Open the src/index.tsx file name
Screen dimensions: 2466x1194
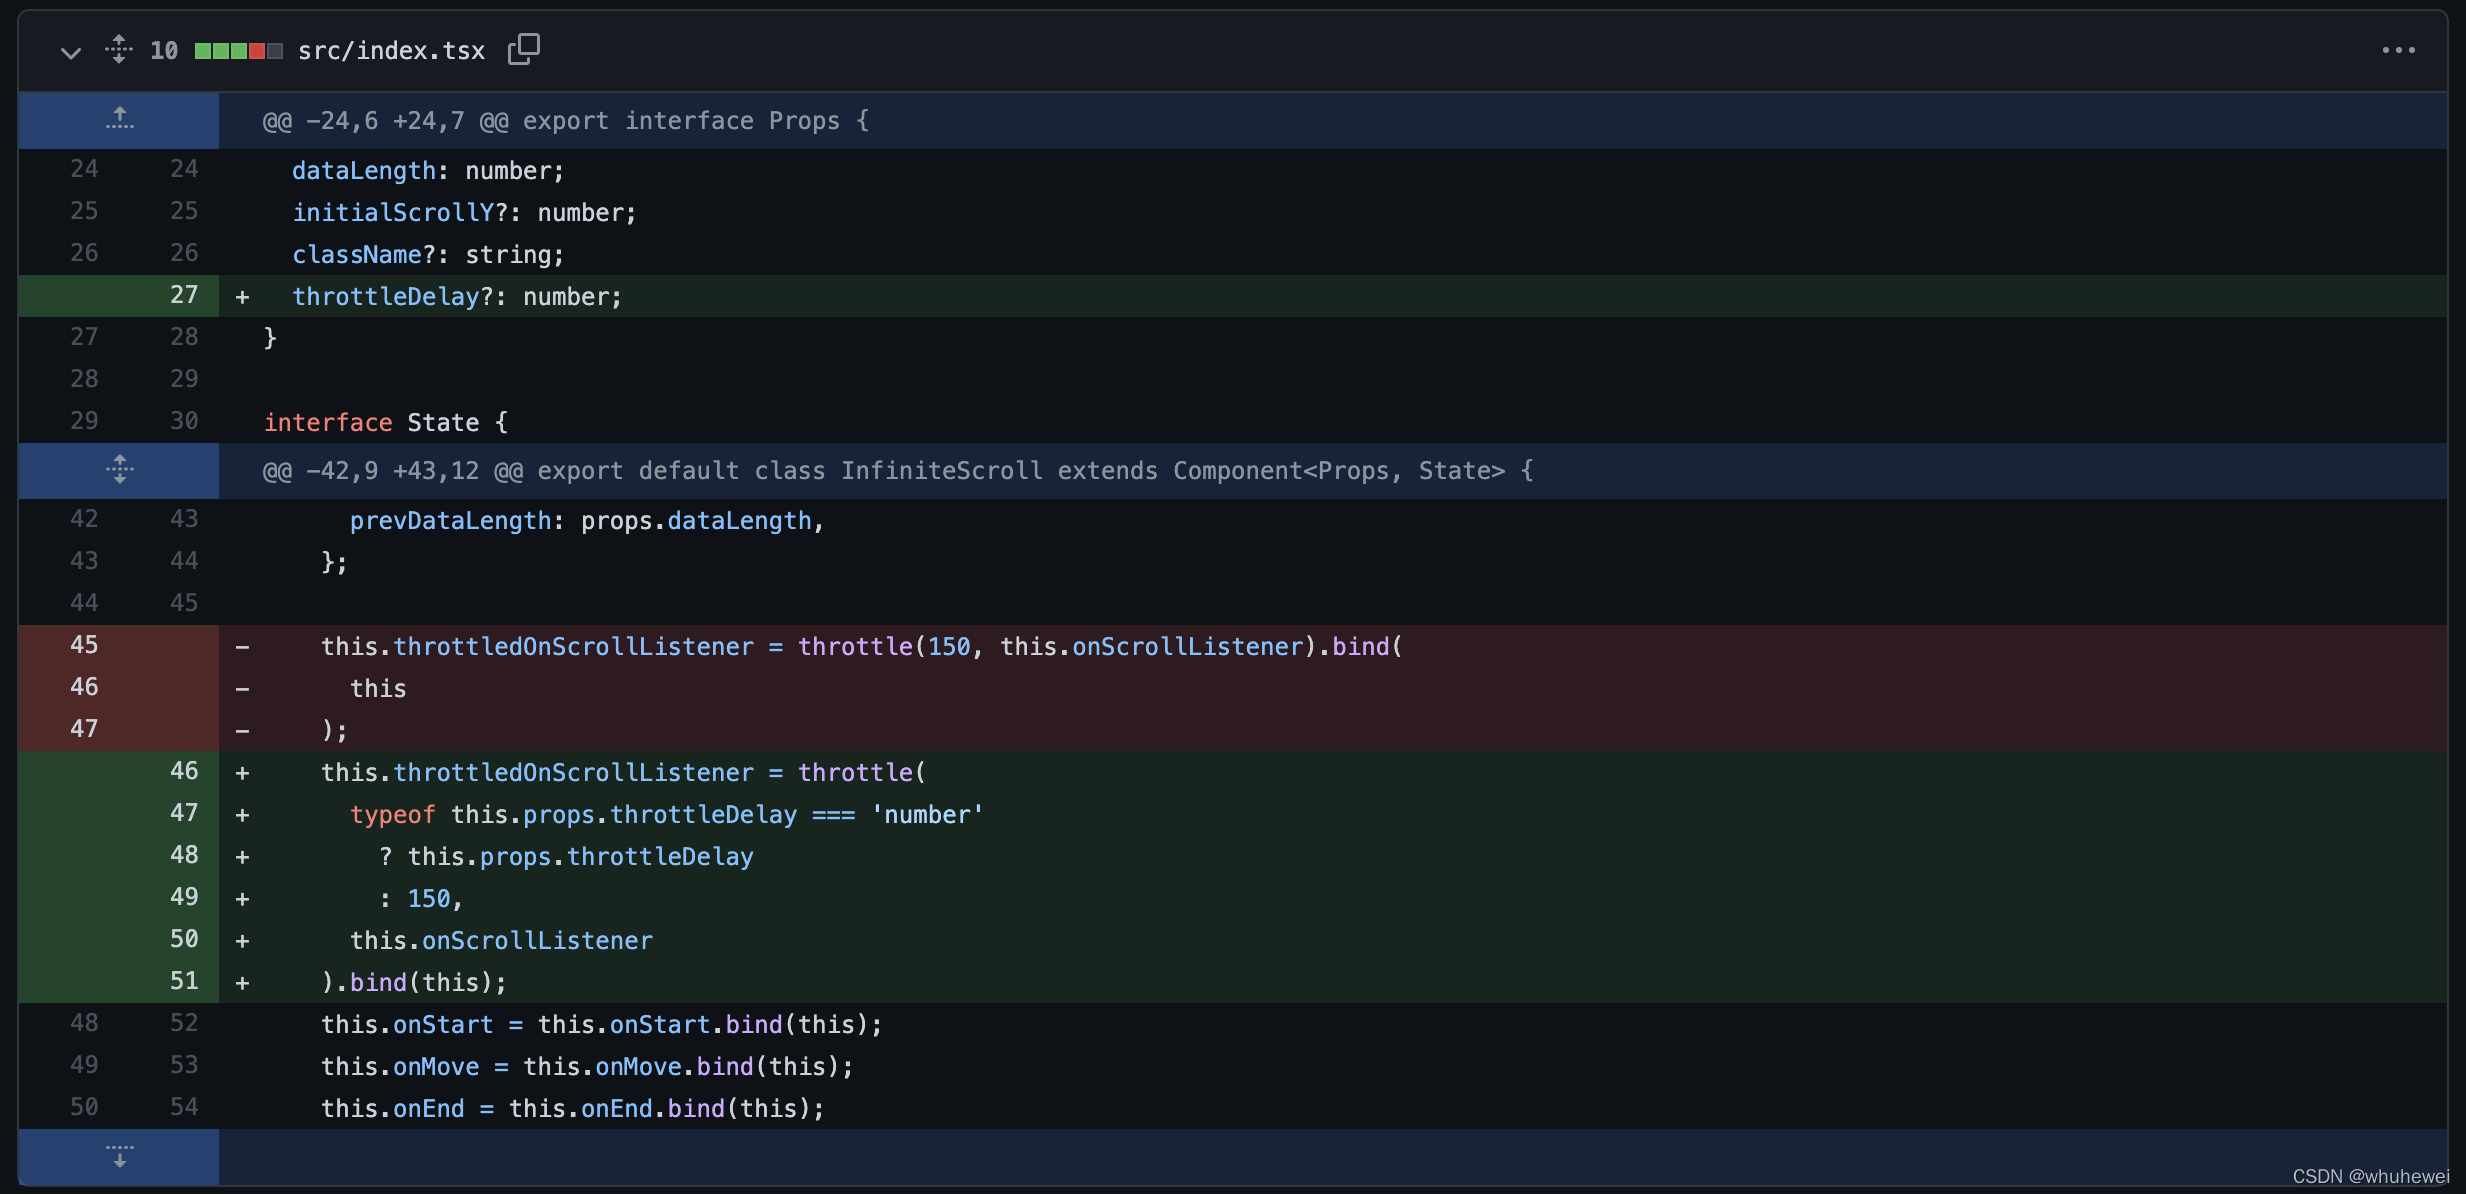tap(391, 51)
